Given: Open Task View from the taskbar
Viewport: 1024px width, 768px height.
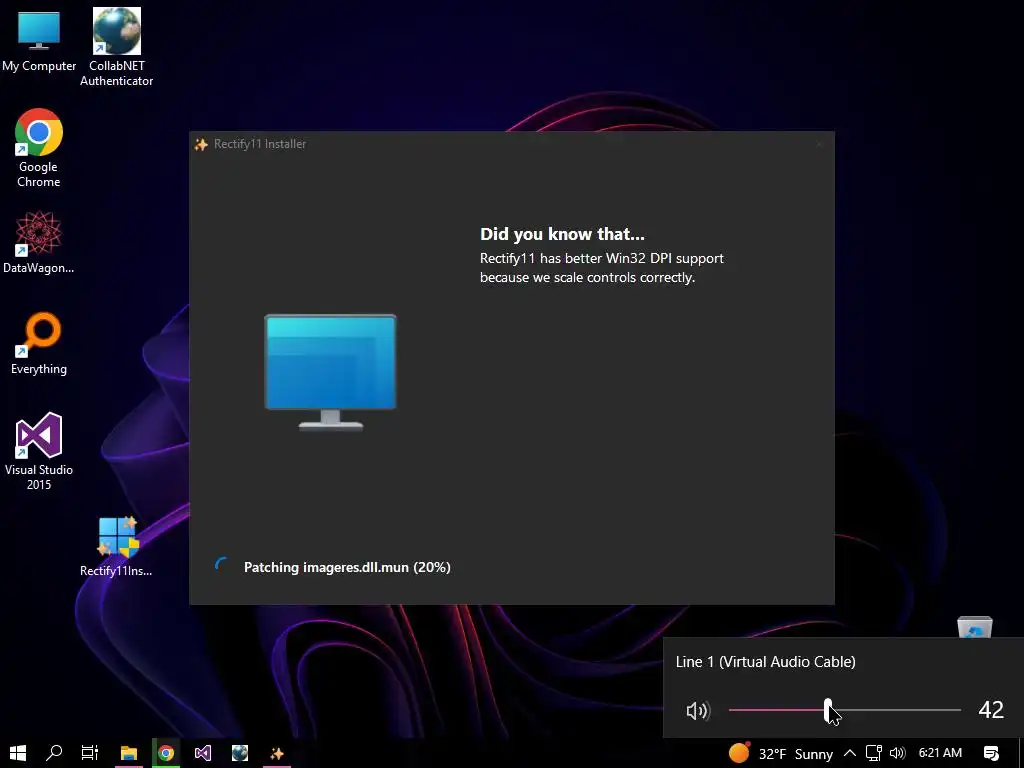Looking at the screenshot, I should [x=90, y=753].
